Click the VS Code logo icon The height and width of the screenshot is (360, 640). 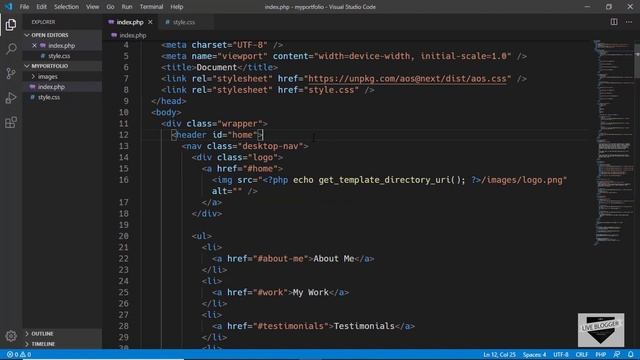pyautogui.click(x=8, y=7)
